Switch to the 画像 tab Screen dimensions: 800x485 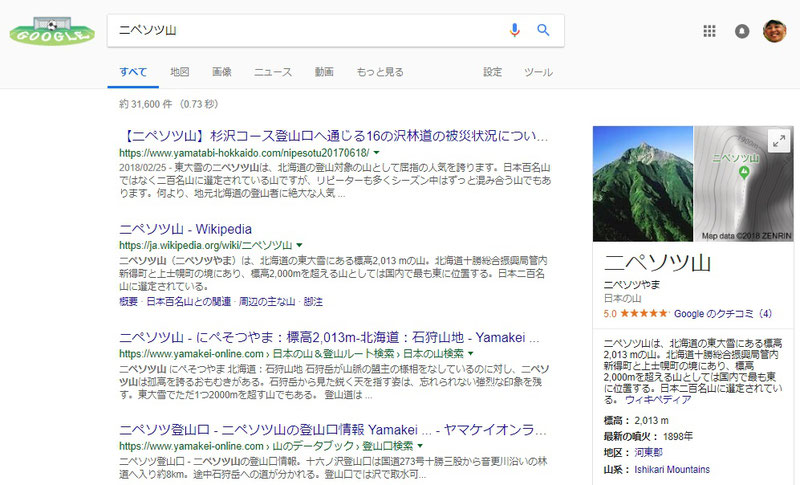tap(222, 72)
